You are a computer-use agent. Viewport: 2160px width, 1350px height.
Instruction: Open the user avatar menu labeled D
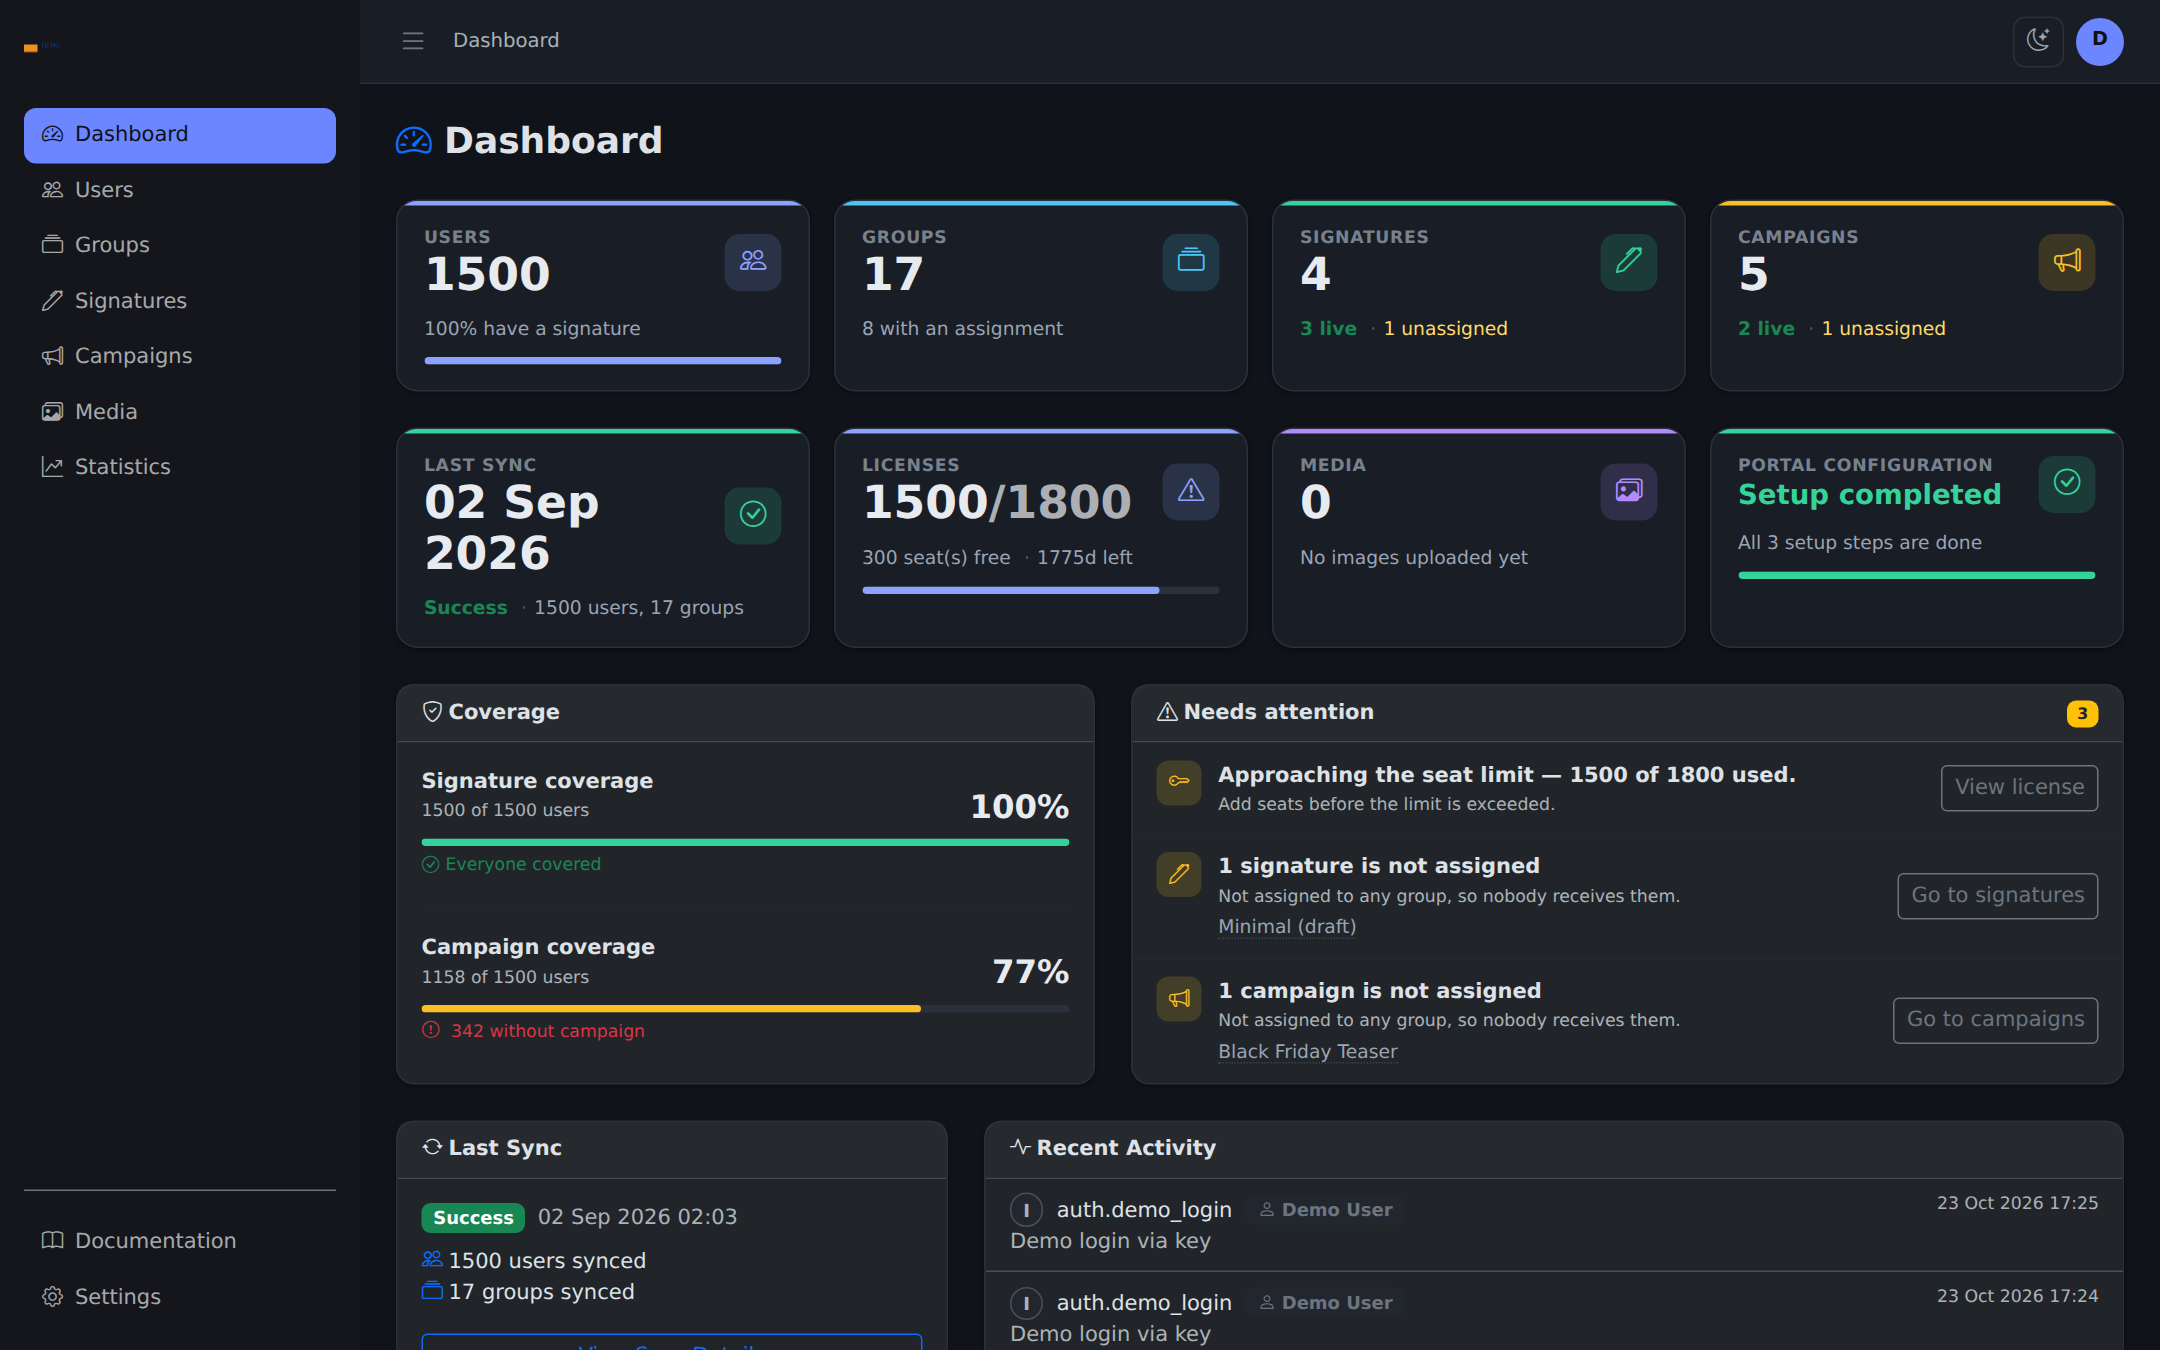(2099, 41)
